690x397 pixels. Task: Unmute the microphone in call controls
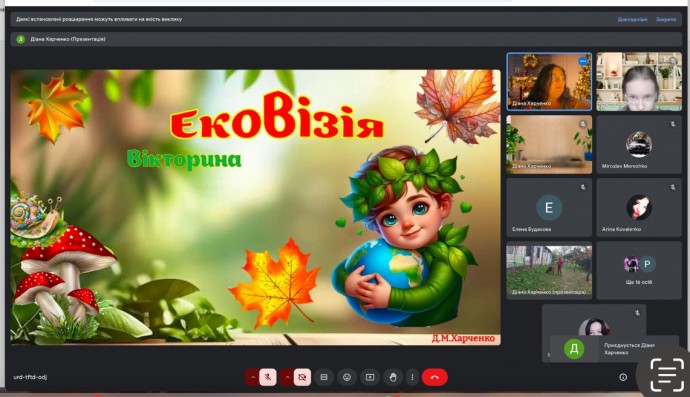click(268, 377)
